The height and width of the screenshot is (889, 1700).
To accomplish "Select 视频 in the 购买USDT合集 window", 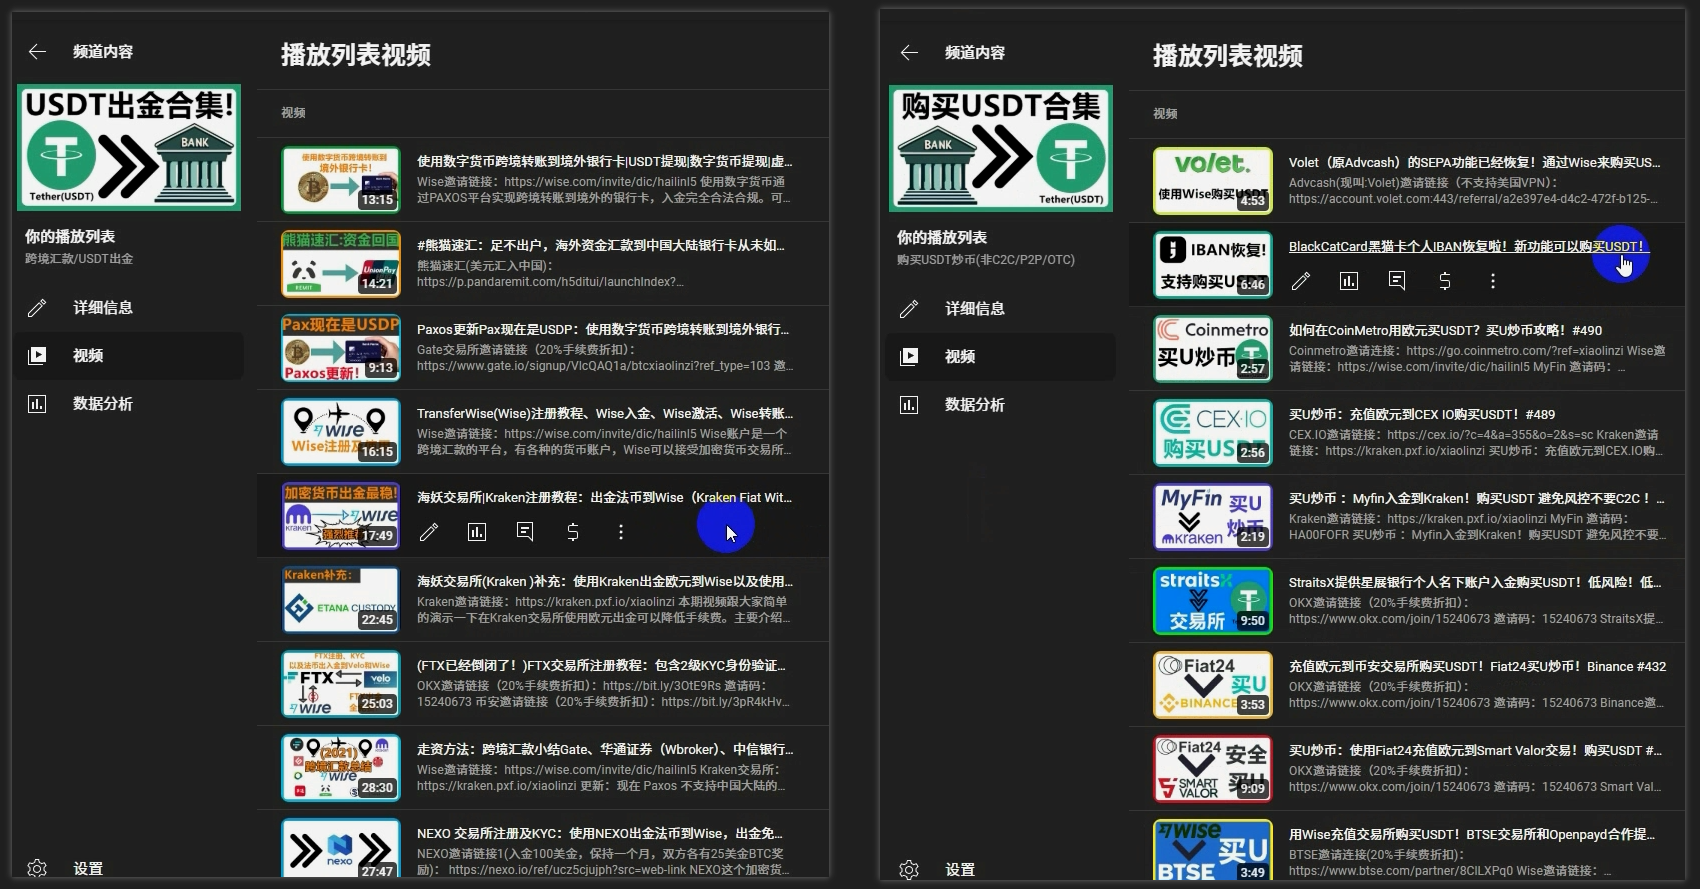I will [x=1002, y=357].
